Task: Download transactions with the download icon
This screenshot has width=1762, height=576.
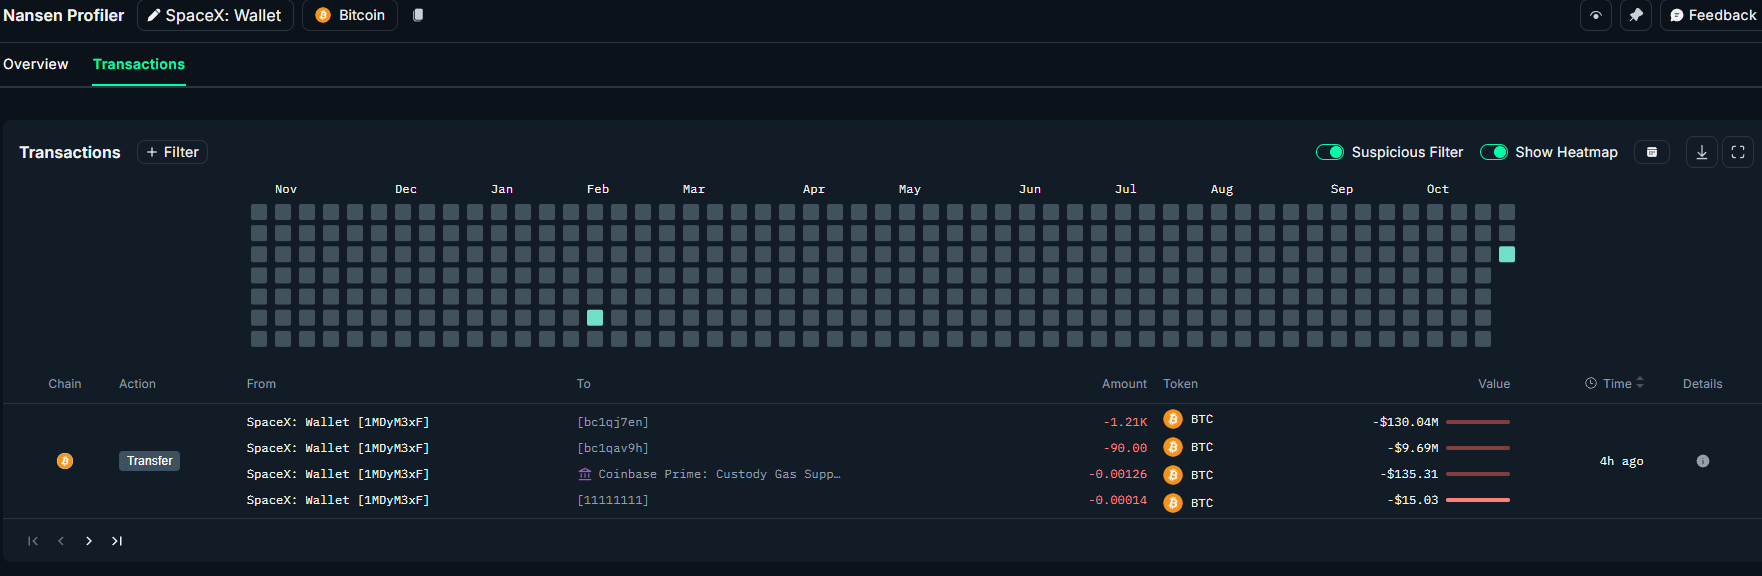Action: 1701,152
